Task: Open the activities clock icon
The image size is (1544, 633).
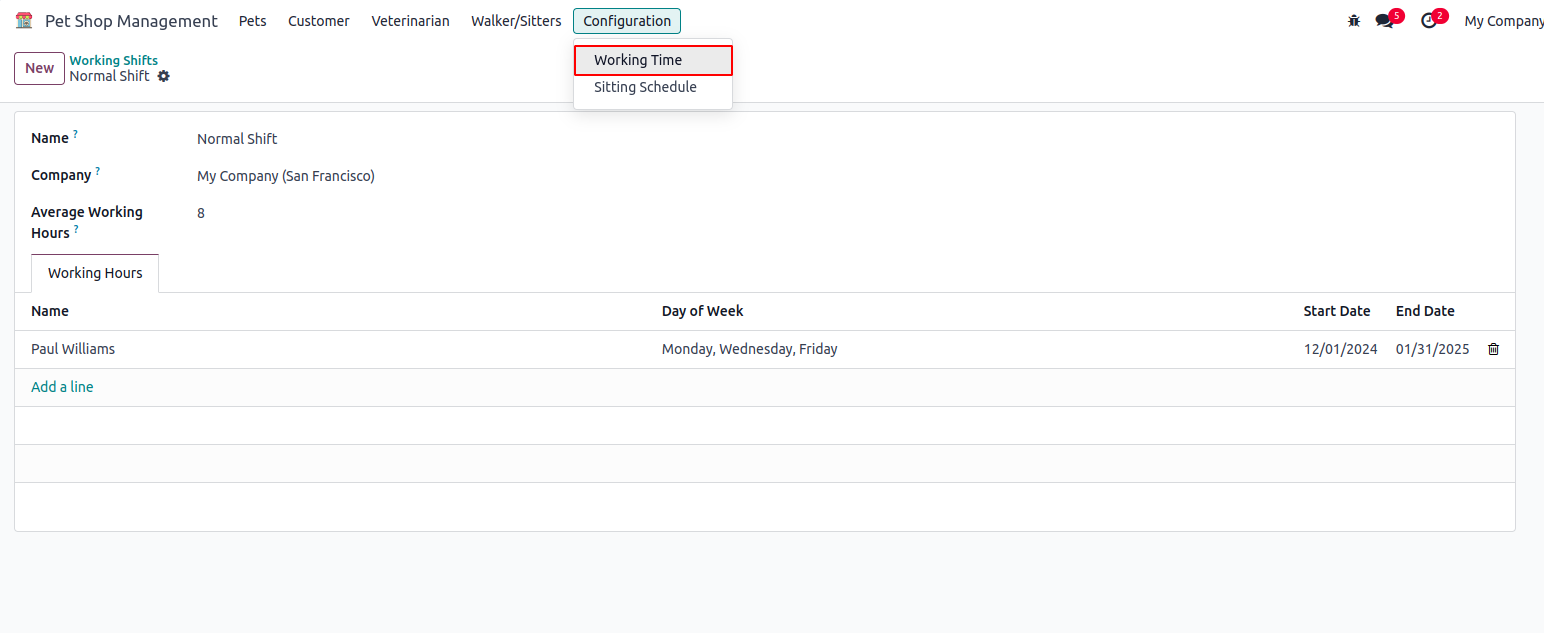Action: [1428, 21]
